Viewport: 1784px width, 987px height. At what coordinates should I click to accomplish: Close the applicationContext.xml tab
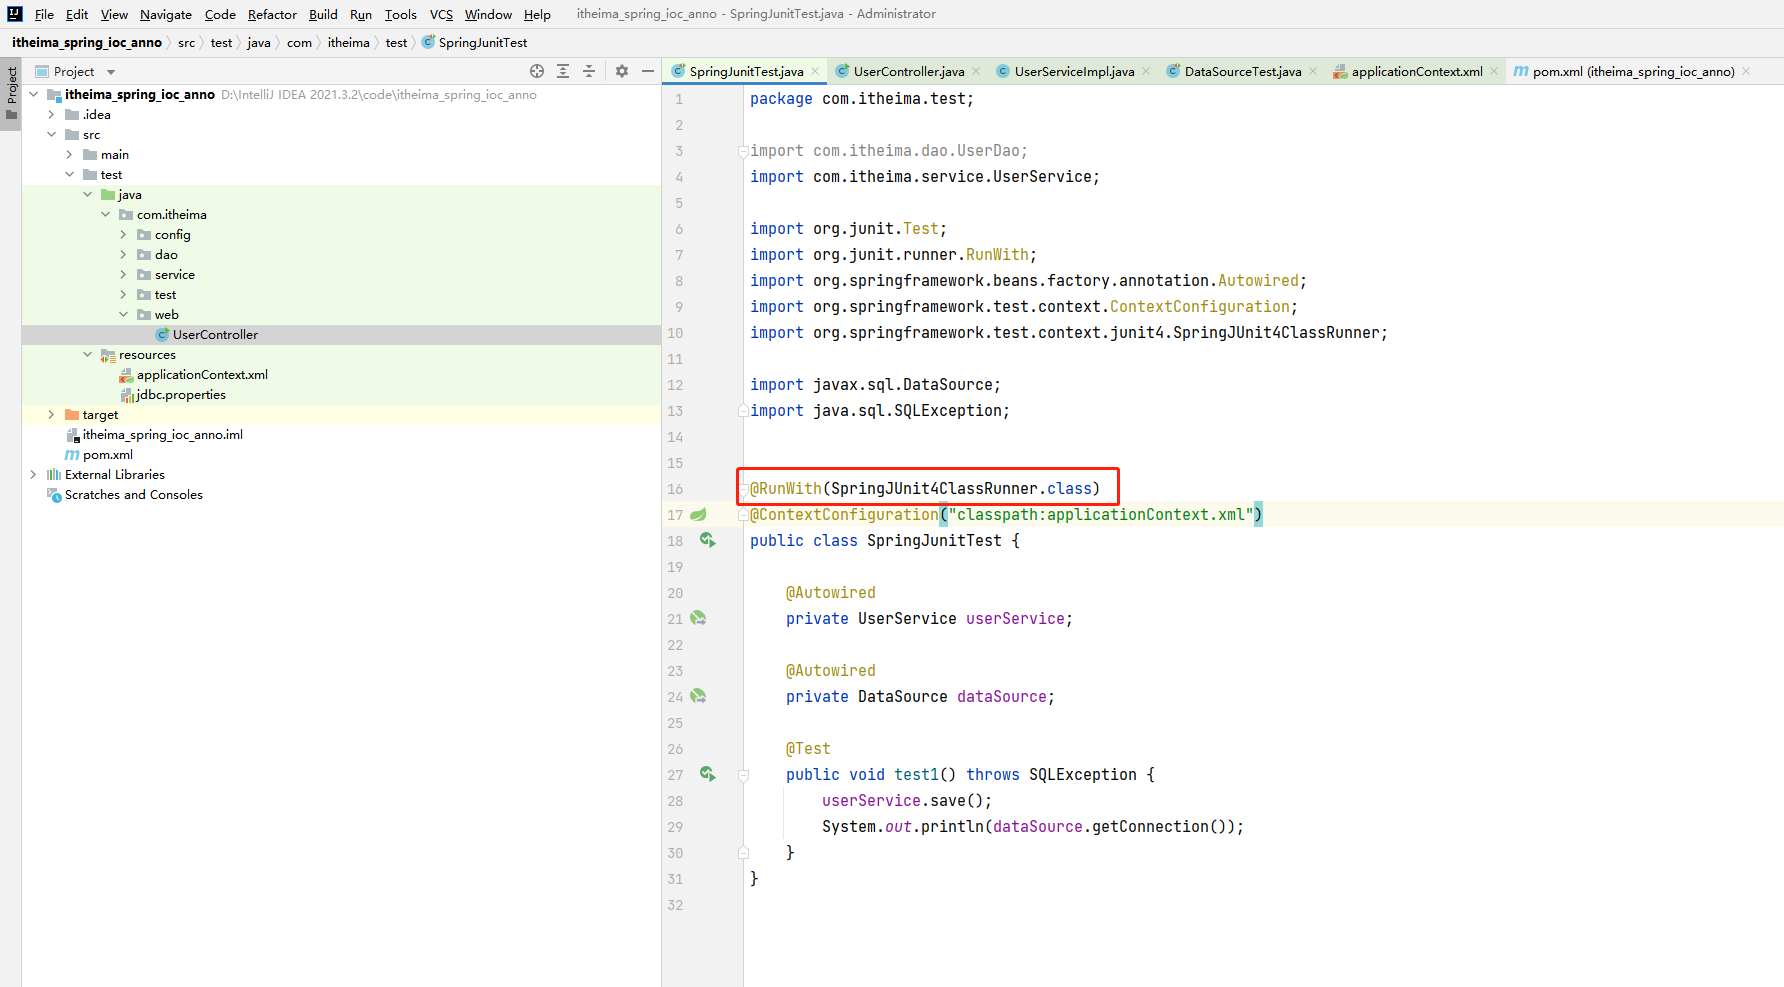[1494, 71]
